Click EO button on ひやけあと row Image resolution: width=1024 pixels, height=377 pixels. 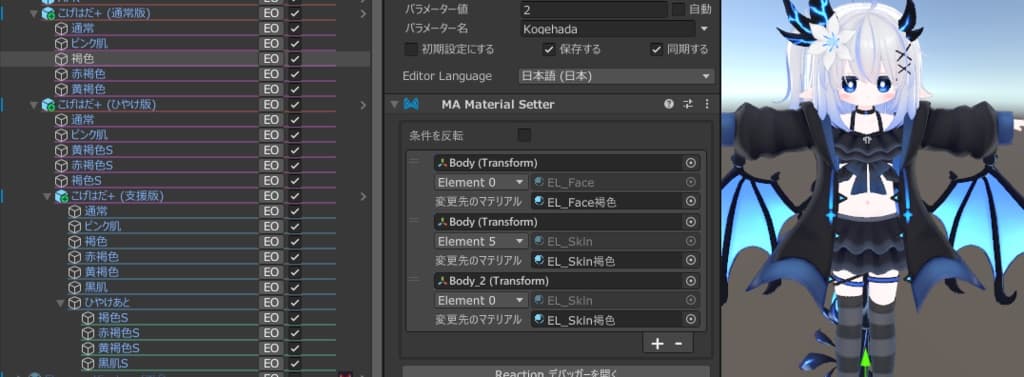click(x=272, y=303)
